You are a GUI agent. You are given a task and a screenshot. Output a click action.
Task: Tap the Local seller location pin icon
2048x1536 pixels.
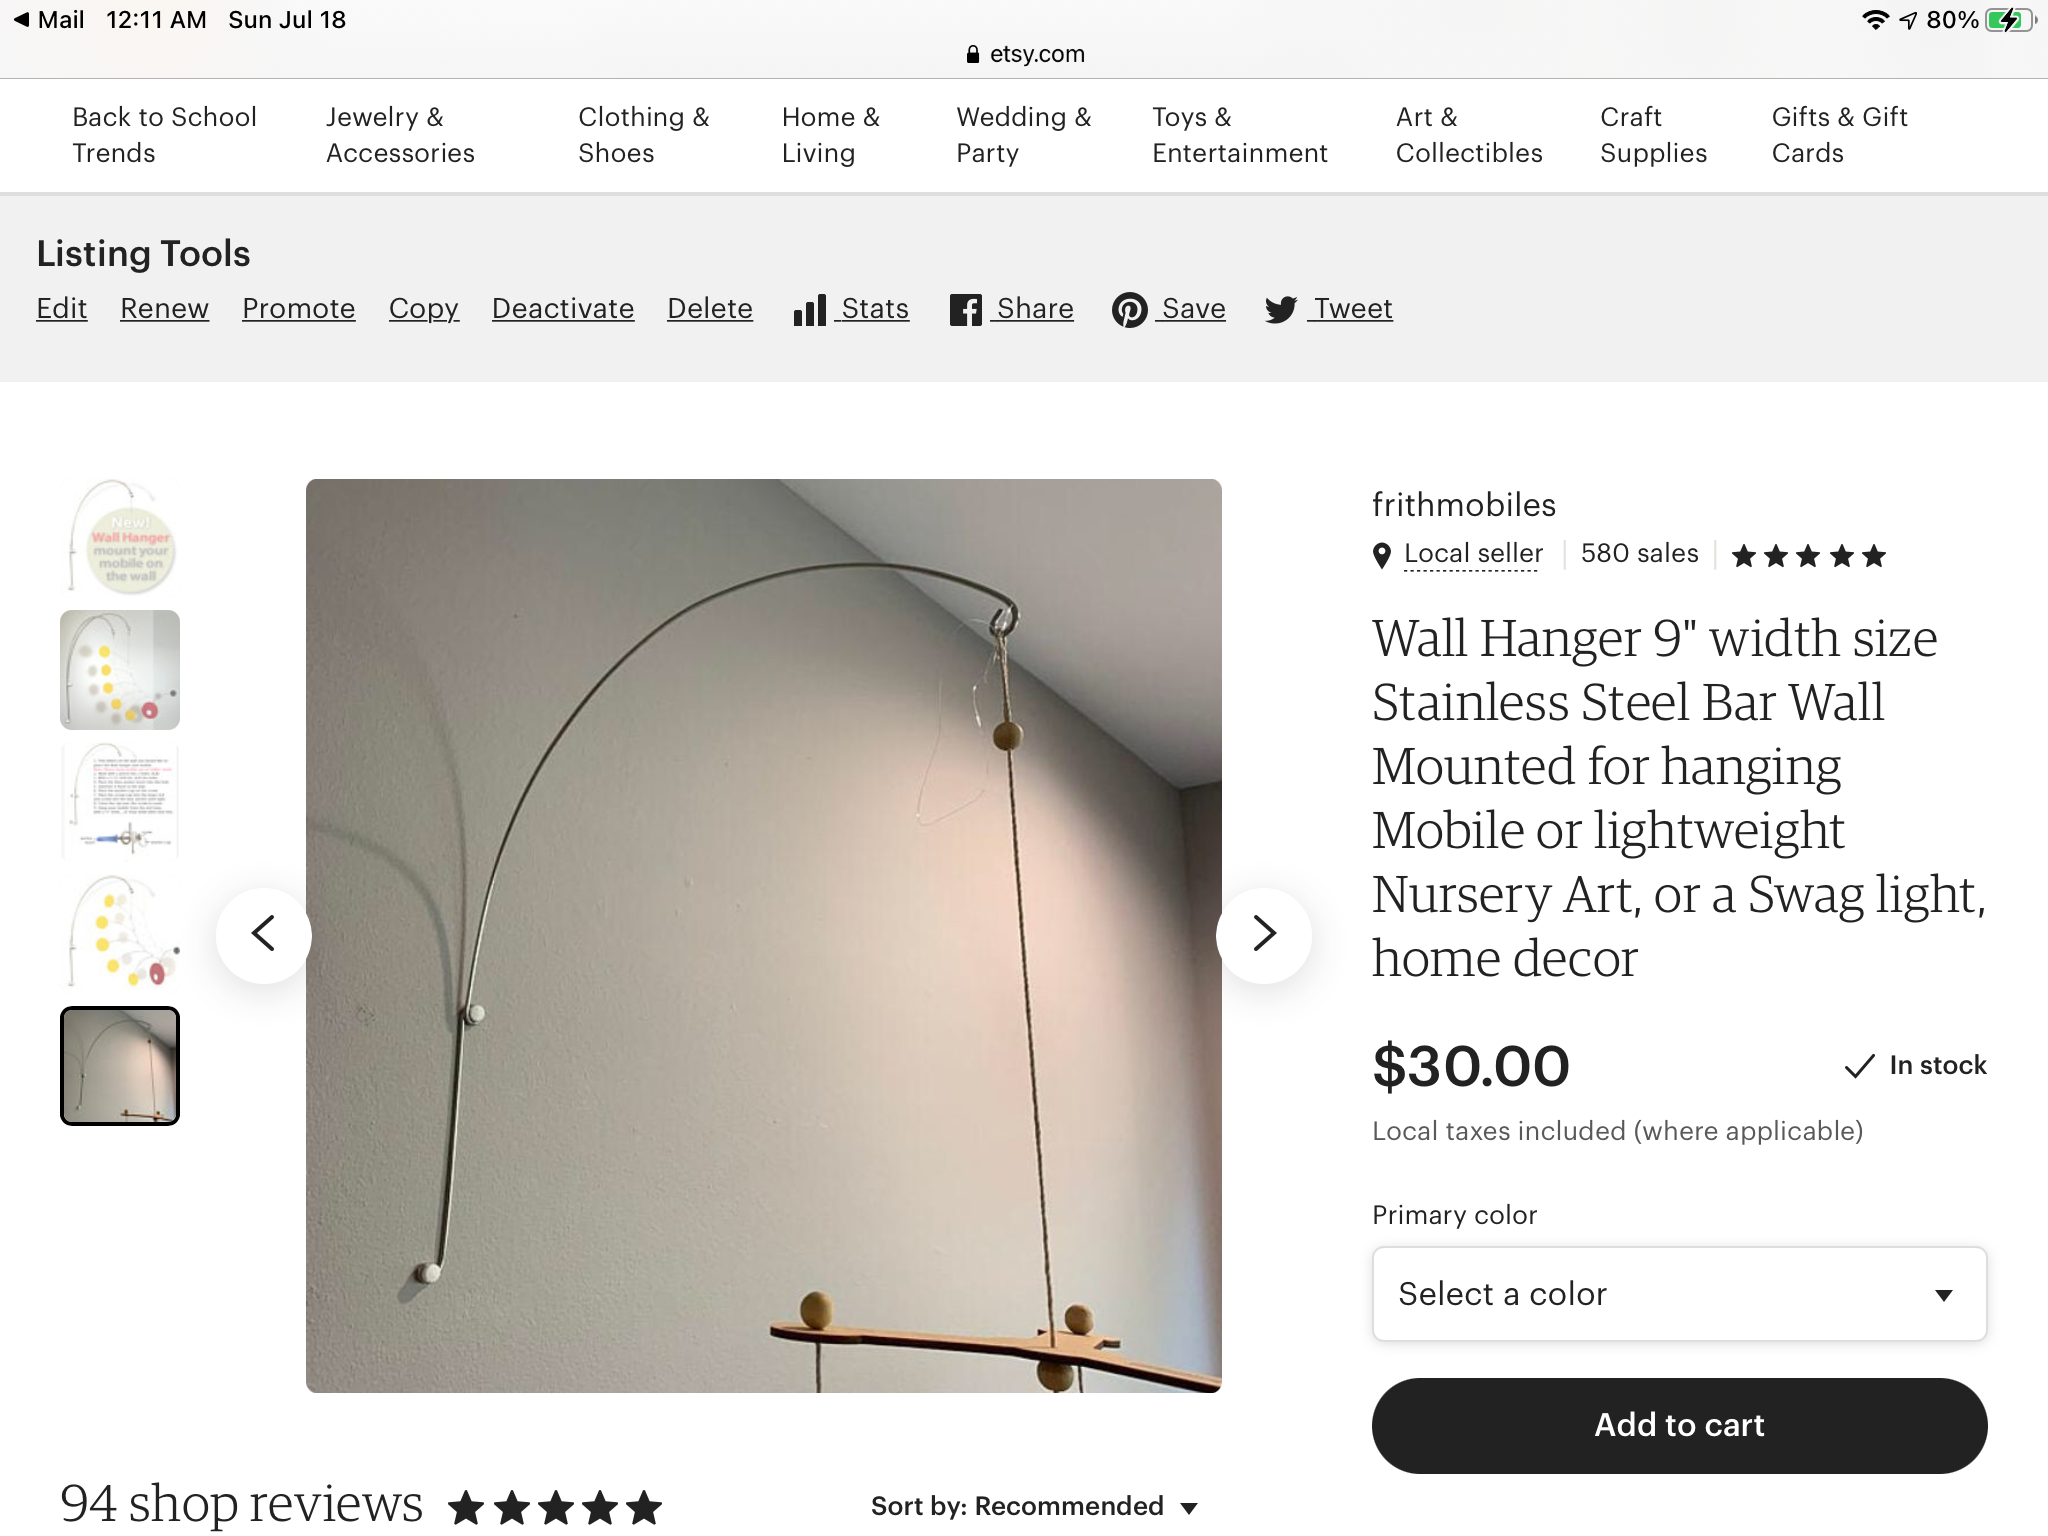1382,555
